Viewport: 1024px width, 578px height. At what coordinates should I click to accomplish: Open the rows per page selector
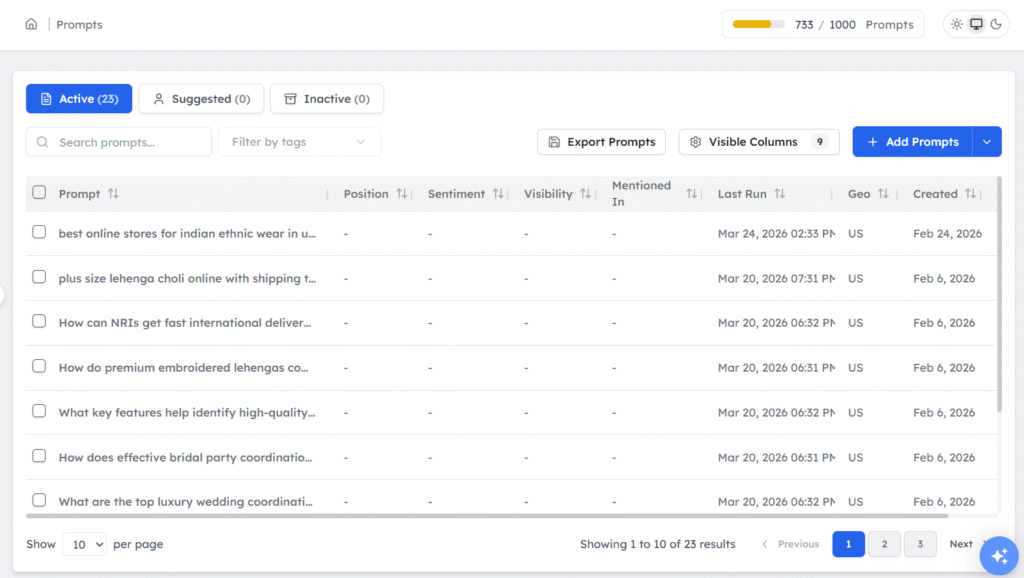84,544
